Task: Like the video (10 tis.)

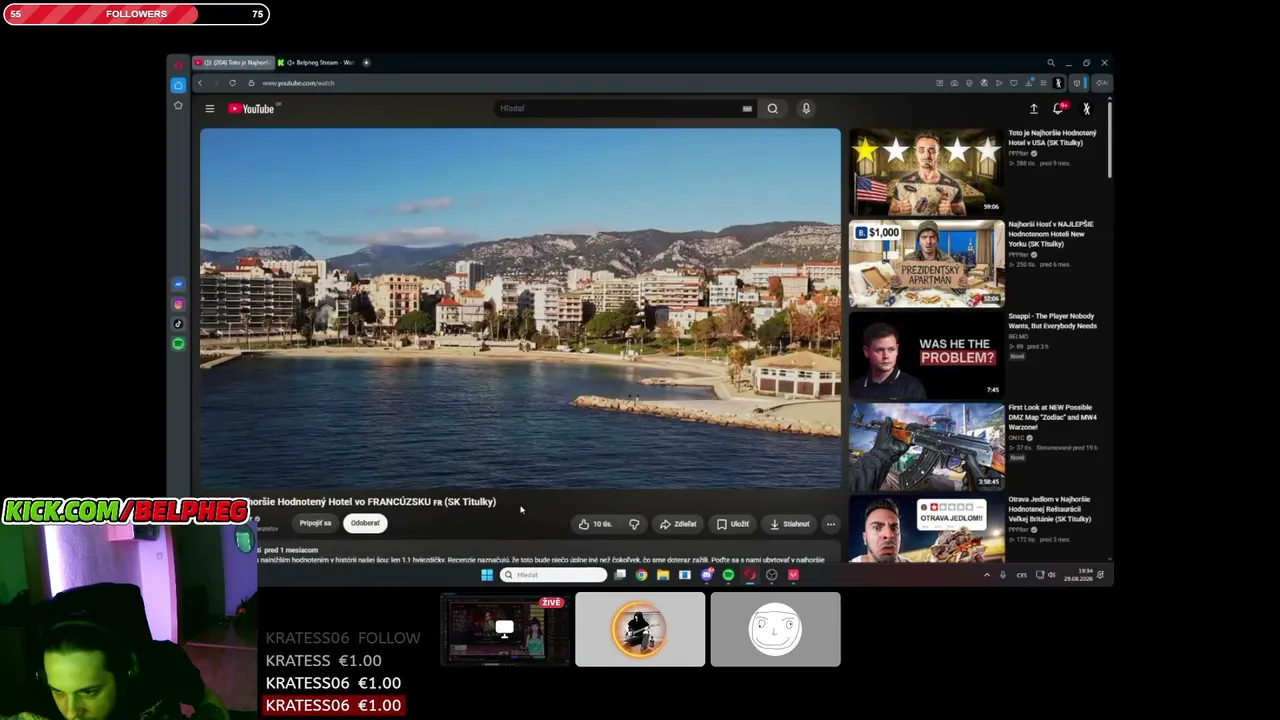Action: pos(595,524)
